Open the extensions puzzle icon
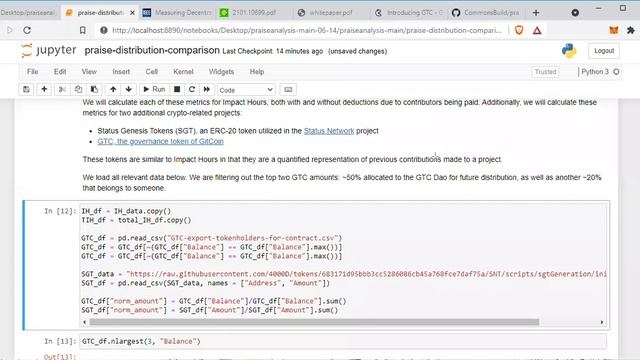 click(x=631, y=30)
